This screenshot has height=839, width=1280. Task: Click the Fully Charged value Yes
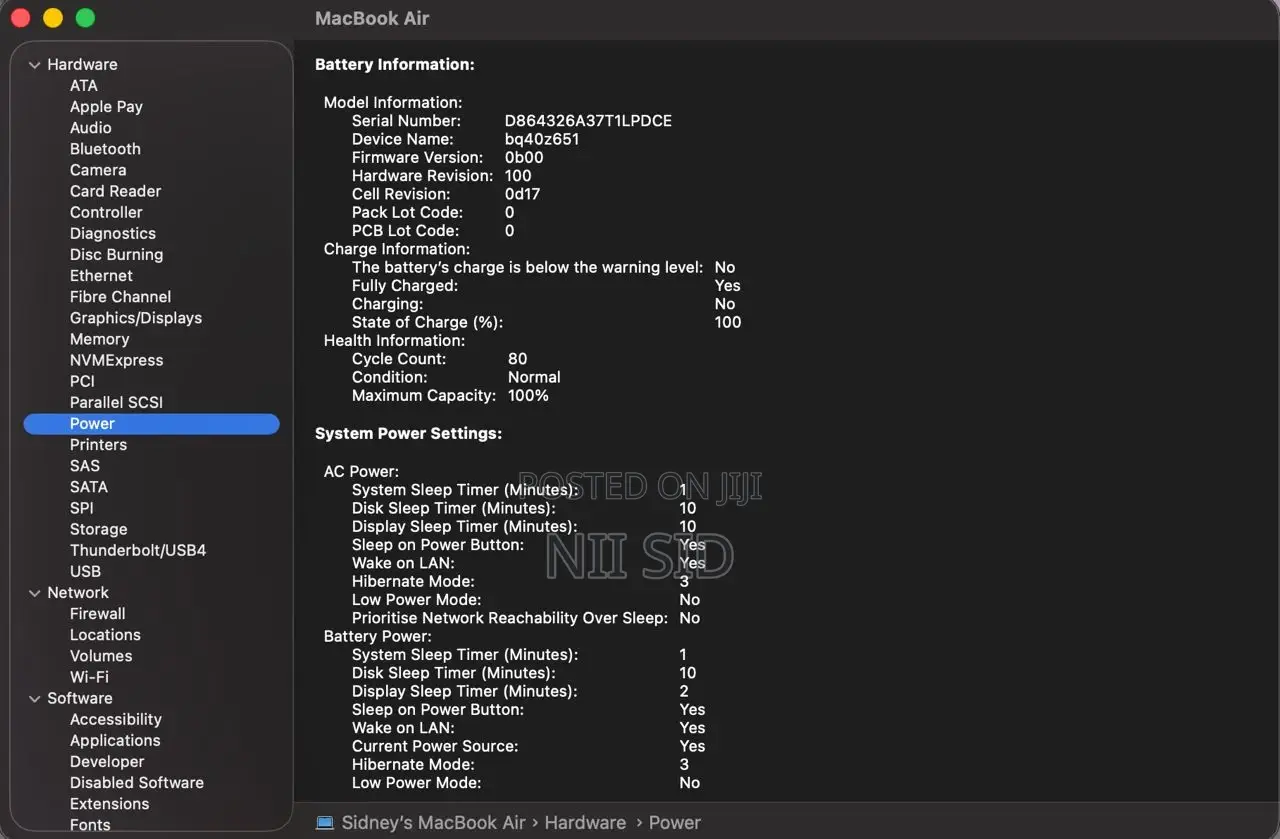(728, 286)
